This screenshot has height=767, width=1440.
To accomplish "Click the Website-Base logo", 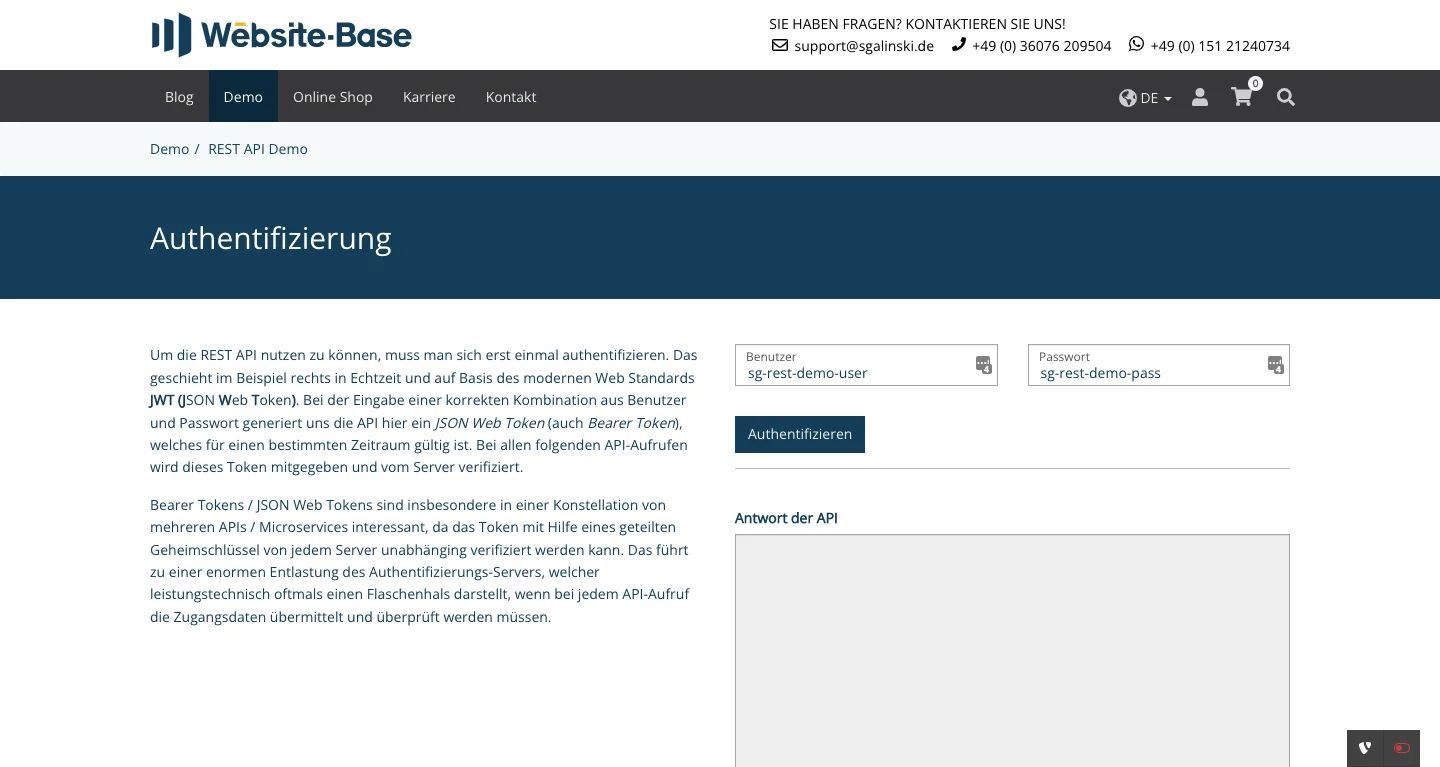I will coord(281,35).
